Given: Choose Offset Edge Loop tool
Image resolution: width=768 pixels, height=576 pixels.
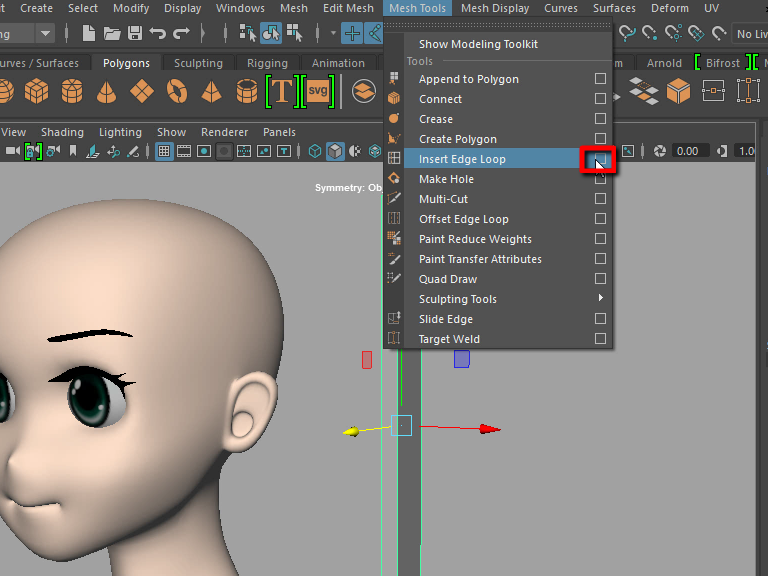Looking at the screenshot, I should [463, 219].
